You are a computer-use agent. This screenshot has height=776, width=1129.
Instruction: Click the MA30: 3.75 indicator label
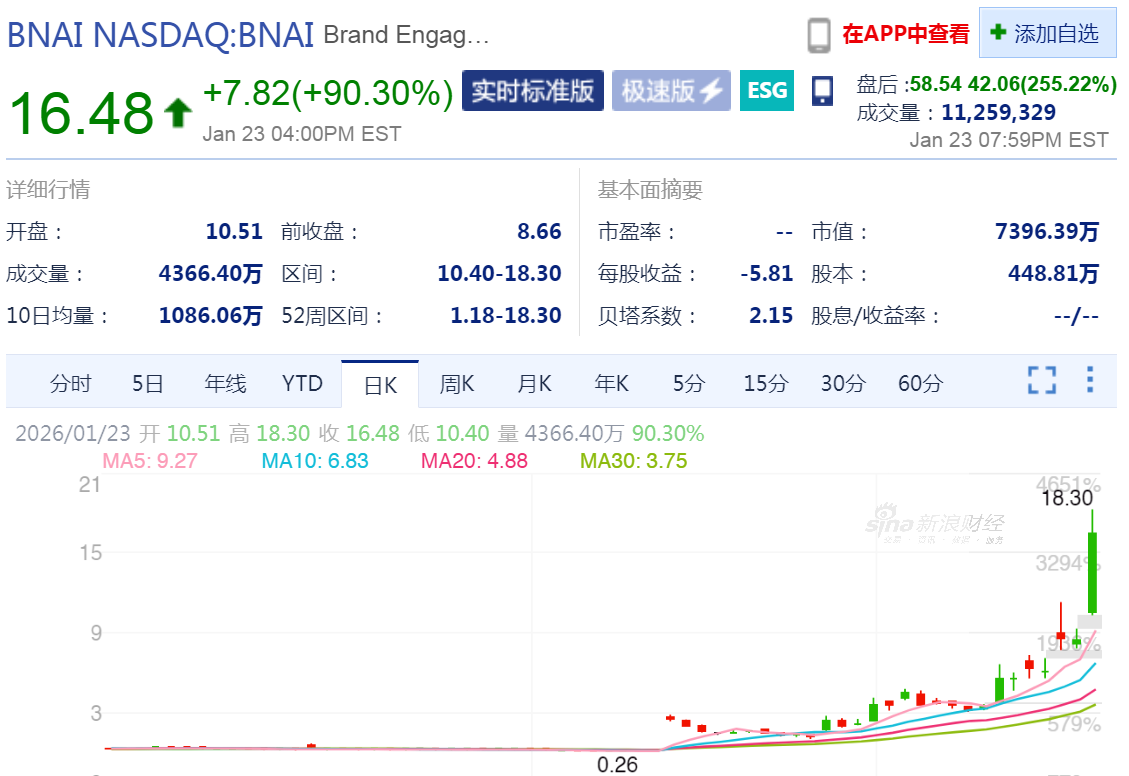pyautogui.click(x=634, y=461)
